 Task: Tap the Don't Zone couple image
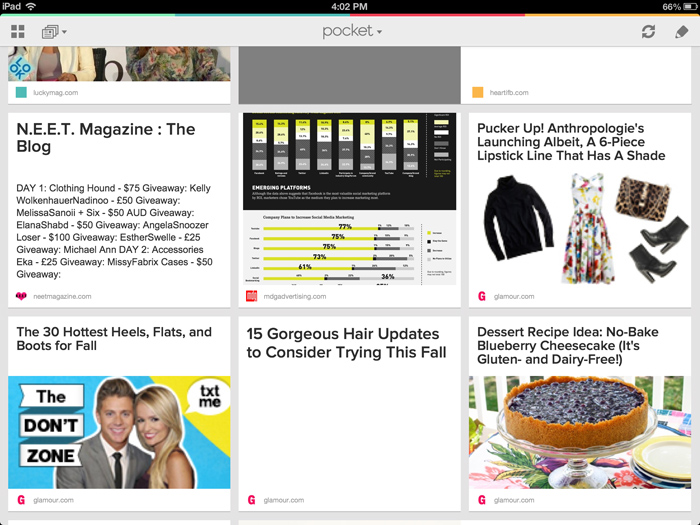tap(119, 432)
